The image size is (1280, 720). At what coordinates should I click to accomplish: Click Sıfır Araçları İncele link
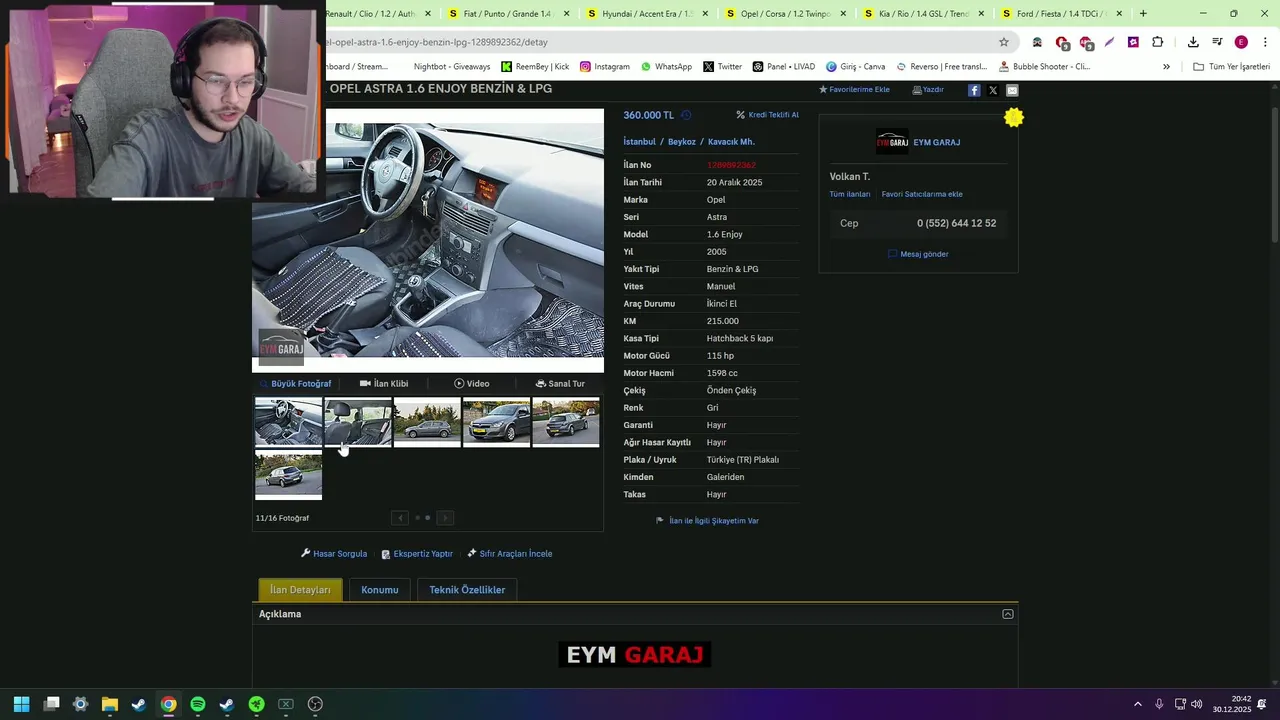pyautogui.click(x=510, y=554)
